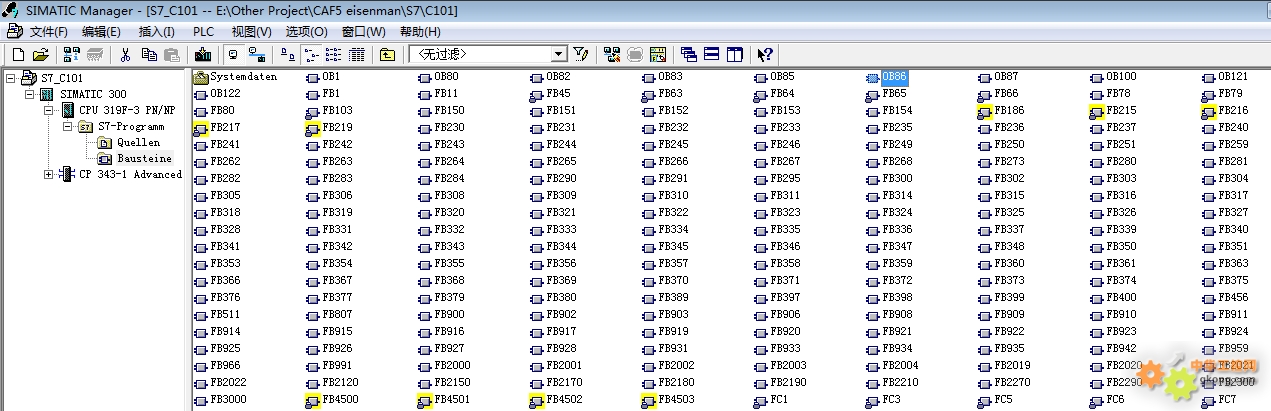
Task: Open the 窗口(W) menu
Action: point(363,31)
